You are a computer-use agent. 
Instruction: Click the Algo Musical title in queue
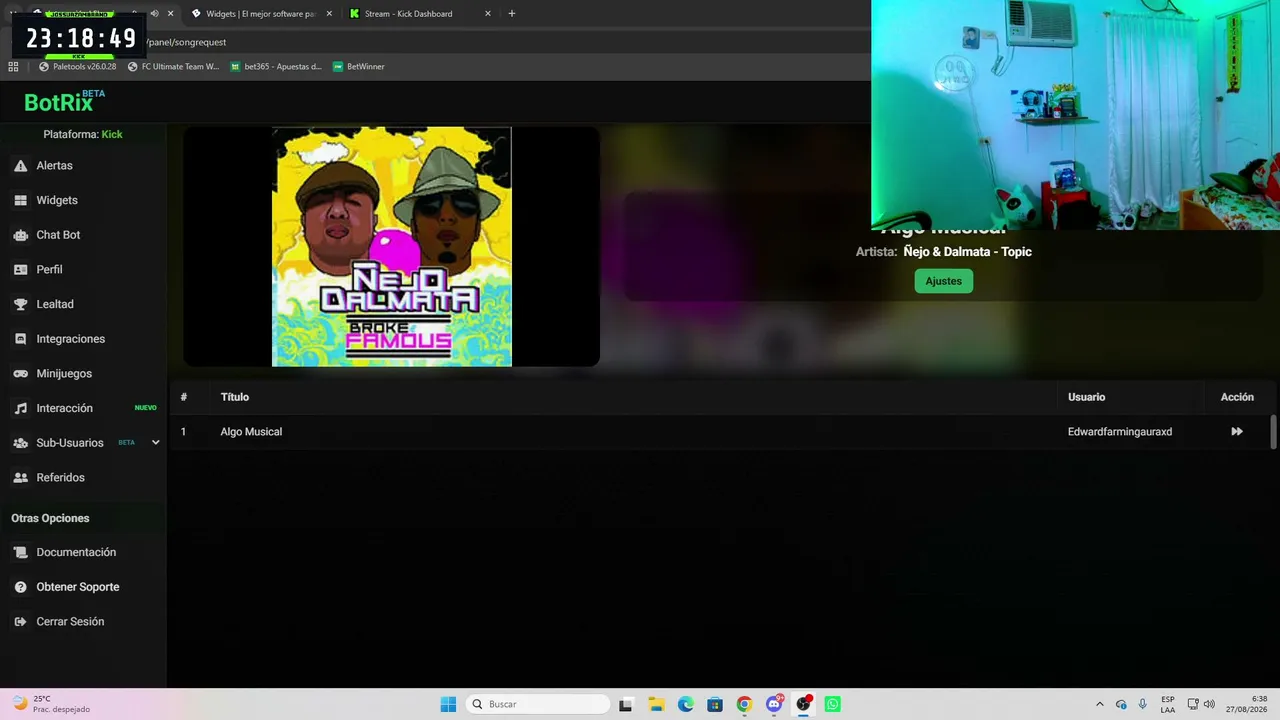251,432
